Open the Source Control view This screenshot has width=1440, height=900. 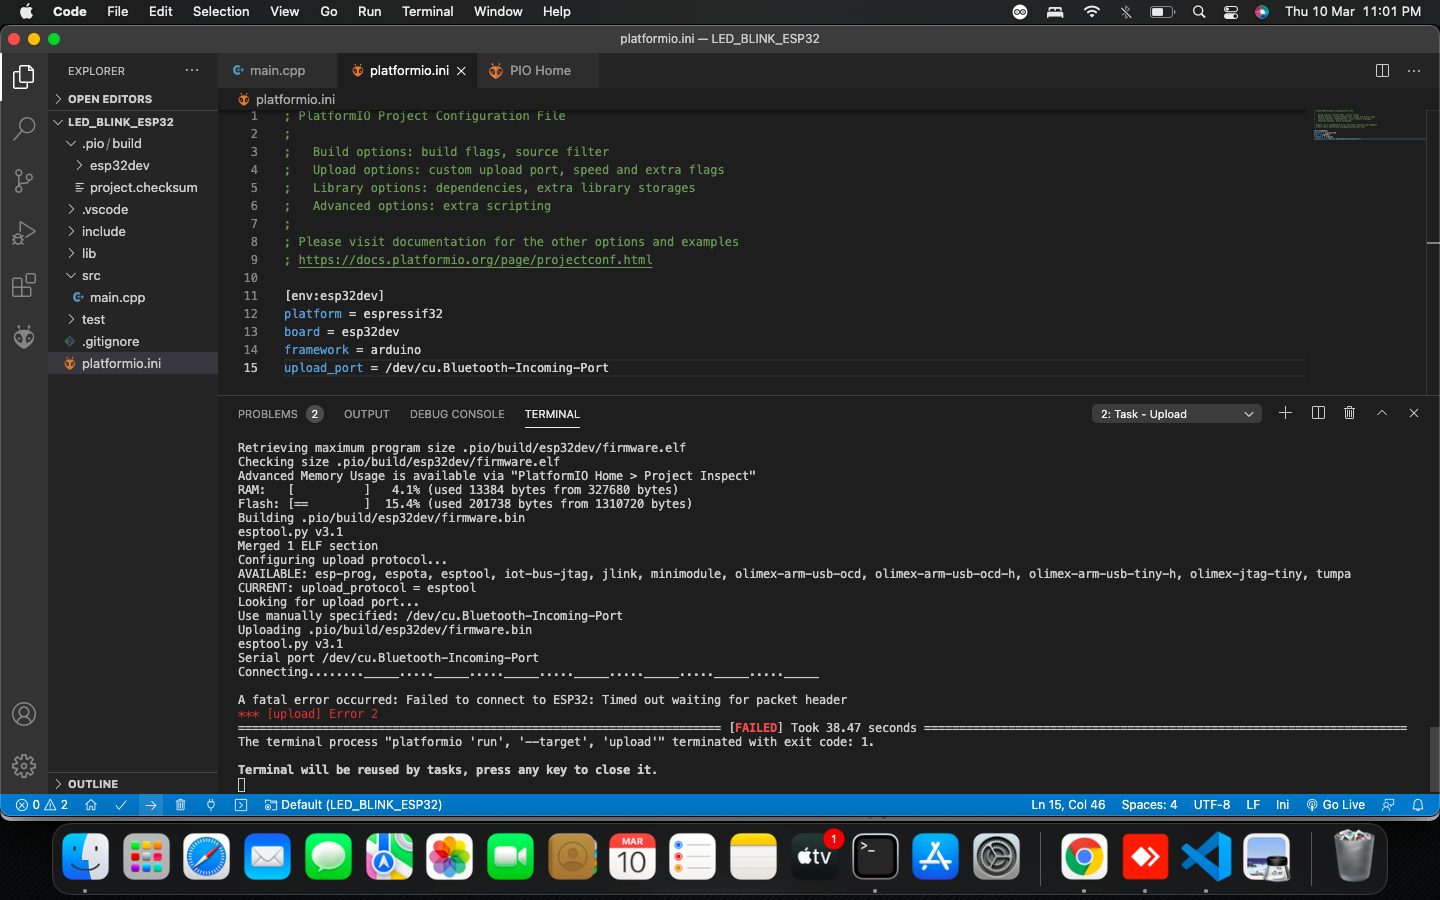[x=24, y=181]
